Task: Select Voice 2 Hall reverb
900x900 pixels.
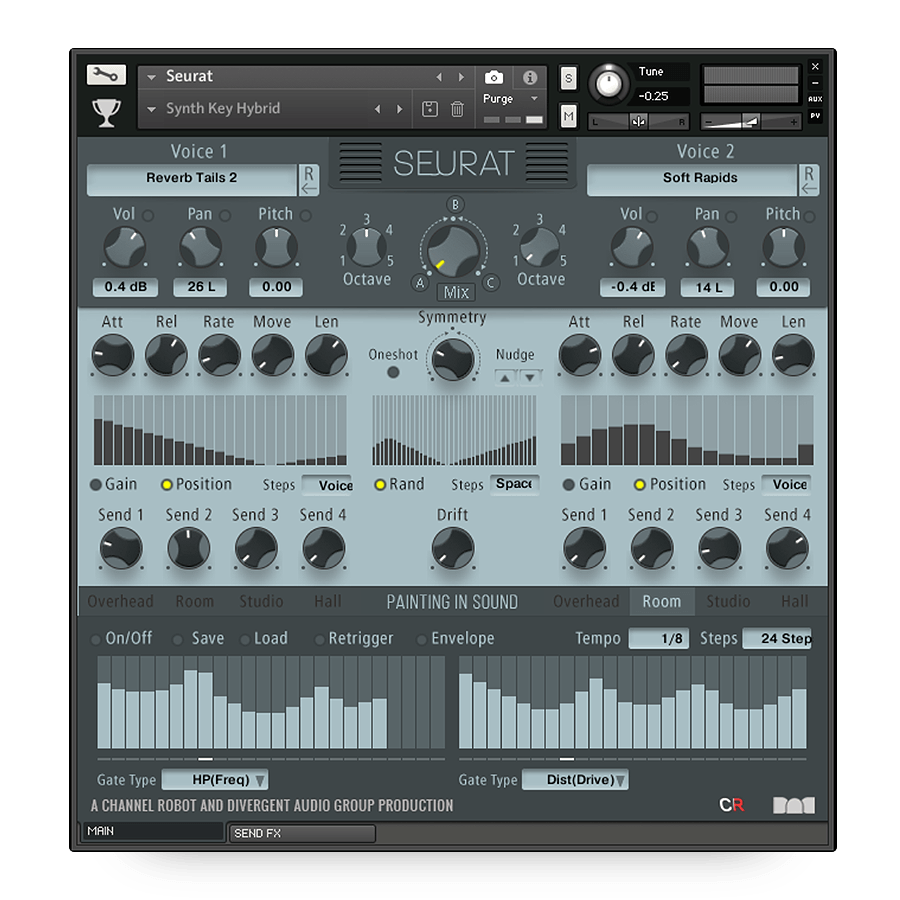Action: (x=795, y=601)
